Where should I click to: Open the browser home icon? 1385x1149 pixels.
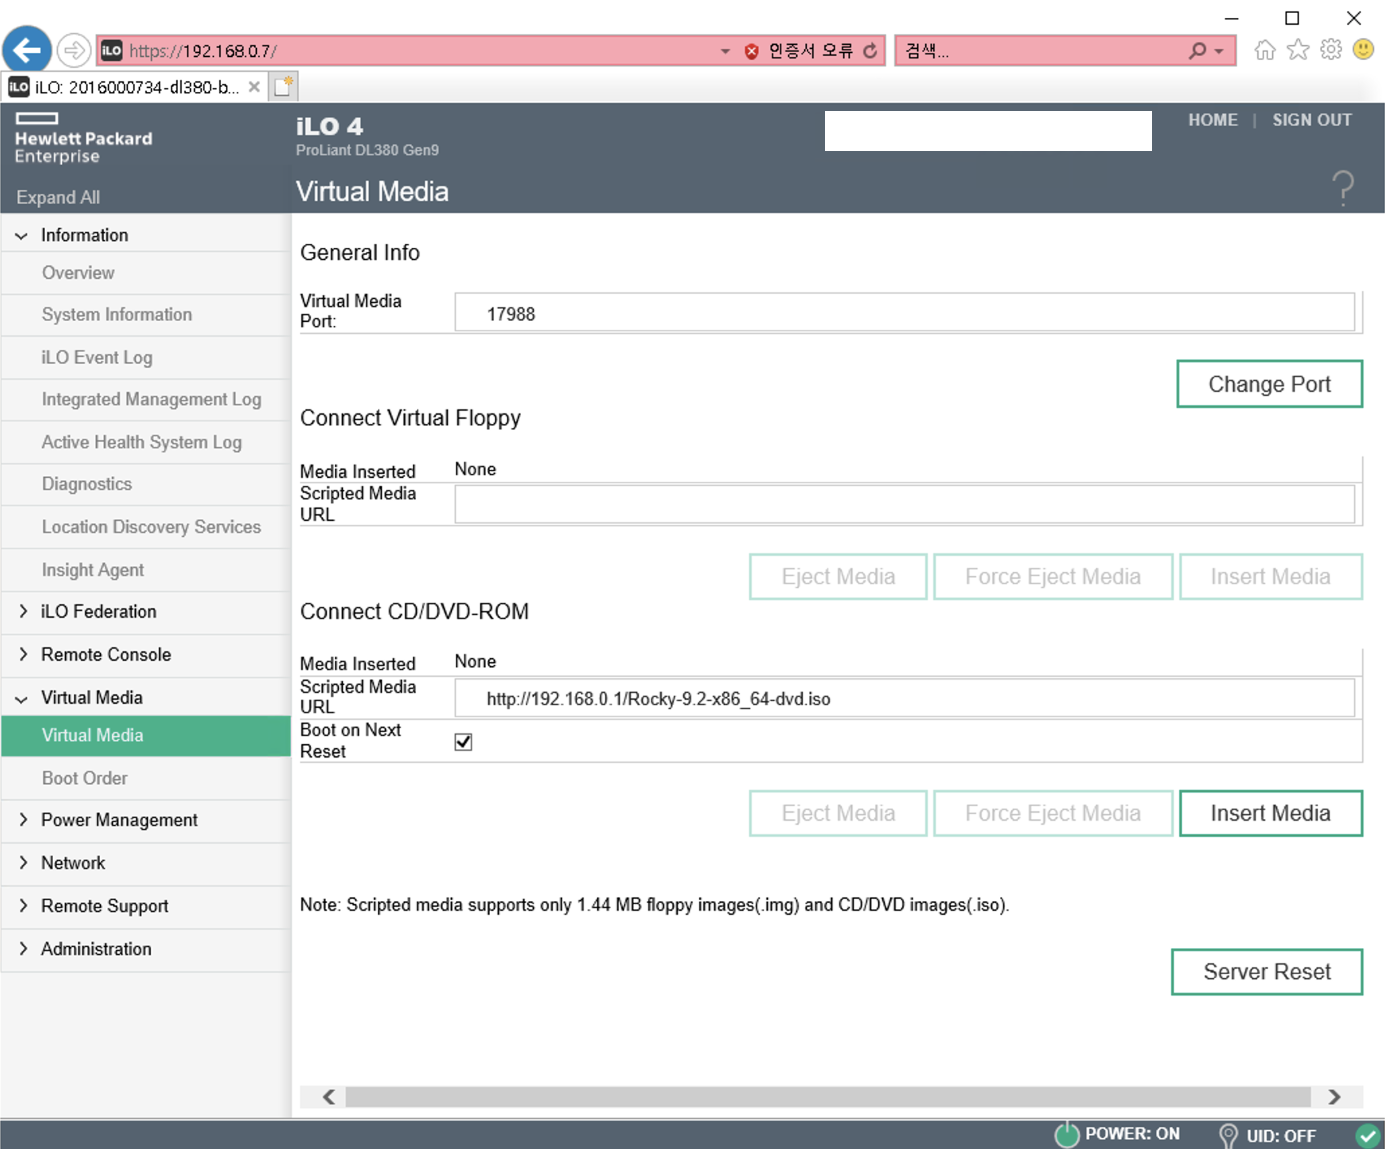[1265, 50]
